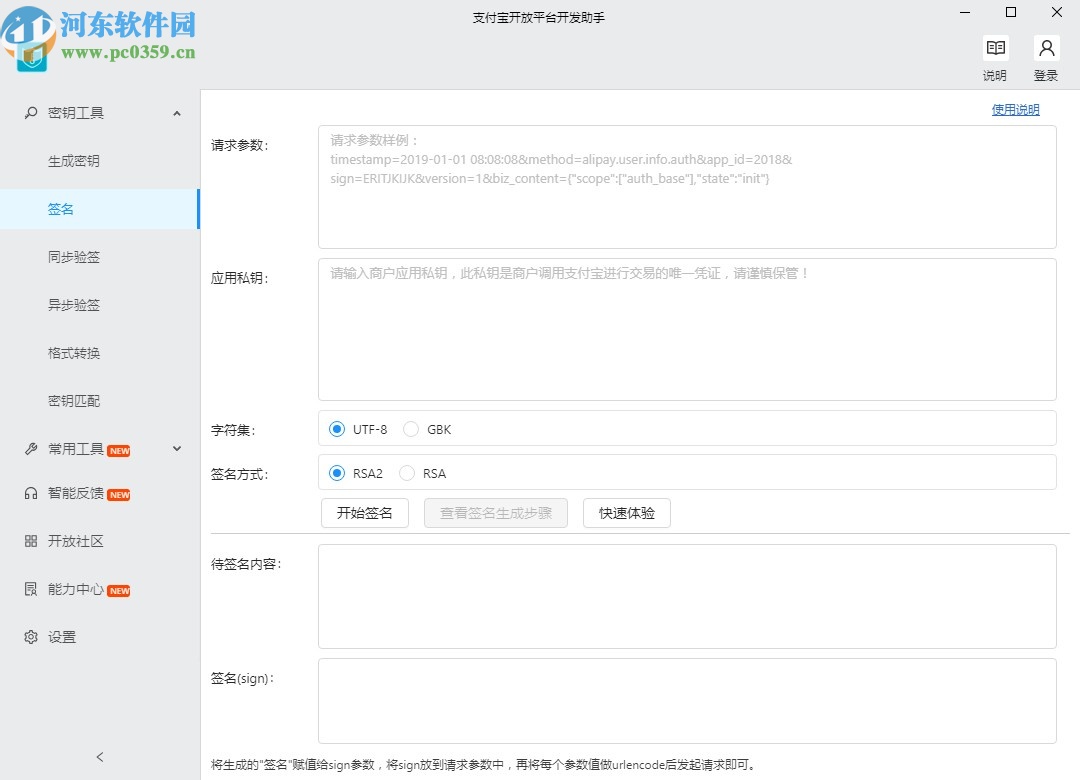The height and width of the screenshot is (780, 1080).
Task: Open 开放社区 via the grid icon
Action: click(30, 541)
